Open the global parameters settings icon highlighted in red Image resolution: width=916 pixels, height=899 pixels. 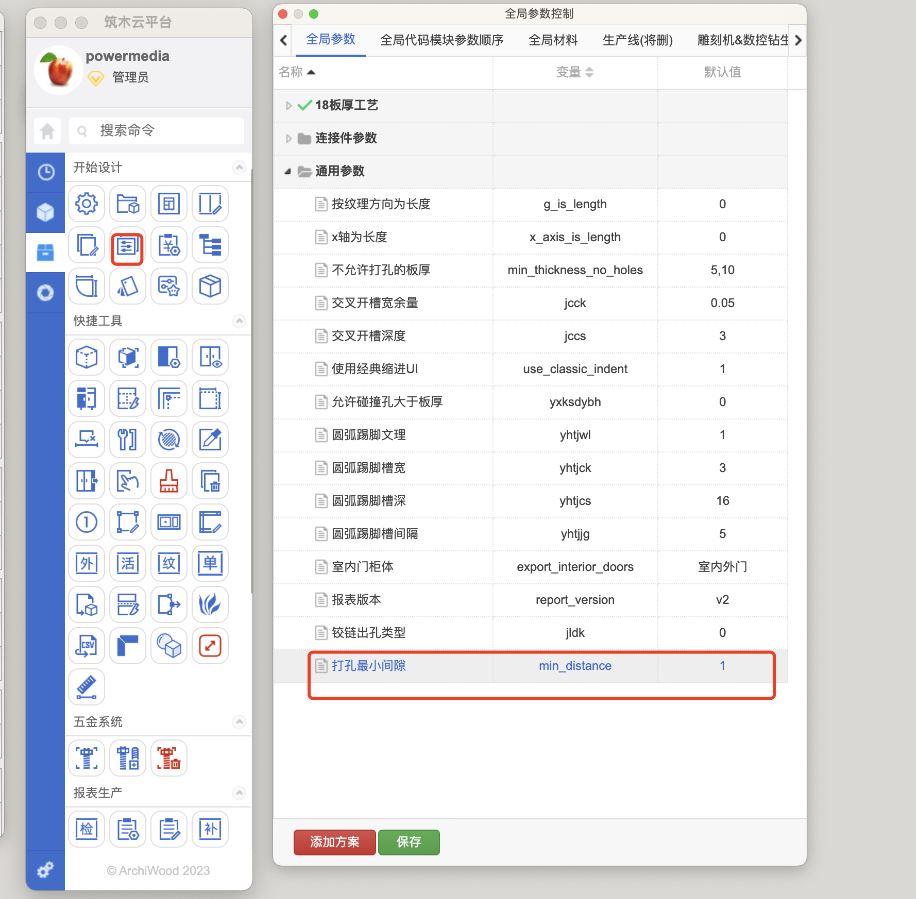127,245
